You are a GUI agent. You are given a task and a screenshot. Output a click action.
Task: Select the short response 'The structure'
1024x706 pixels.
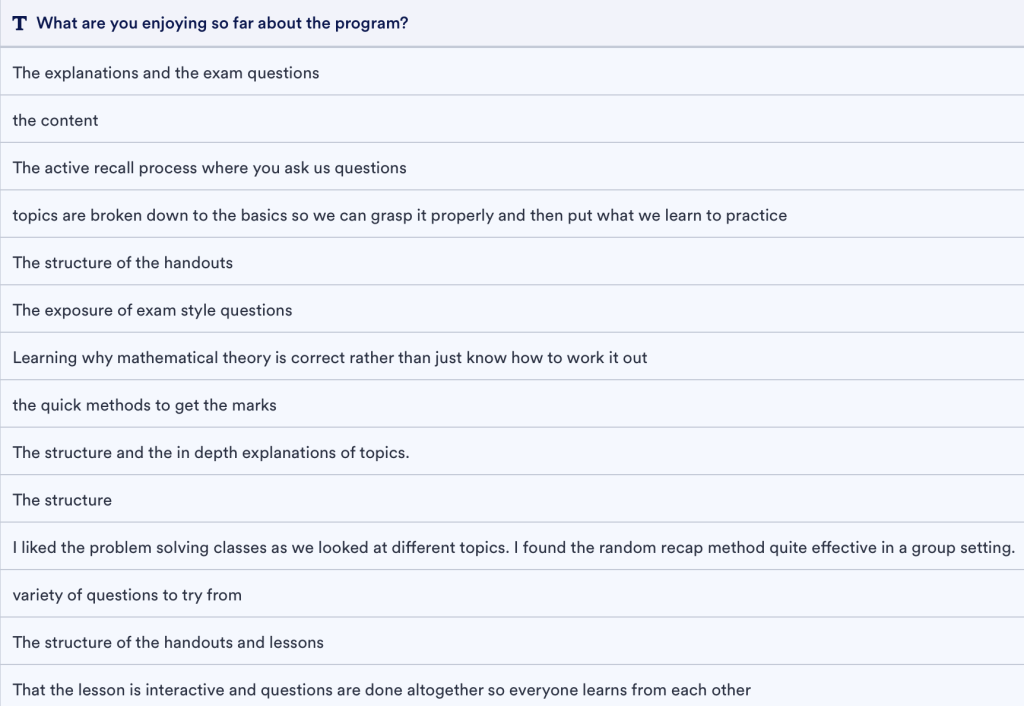click(62, 500)
